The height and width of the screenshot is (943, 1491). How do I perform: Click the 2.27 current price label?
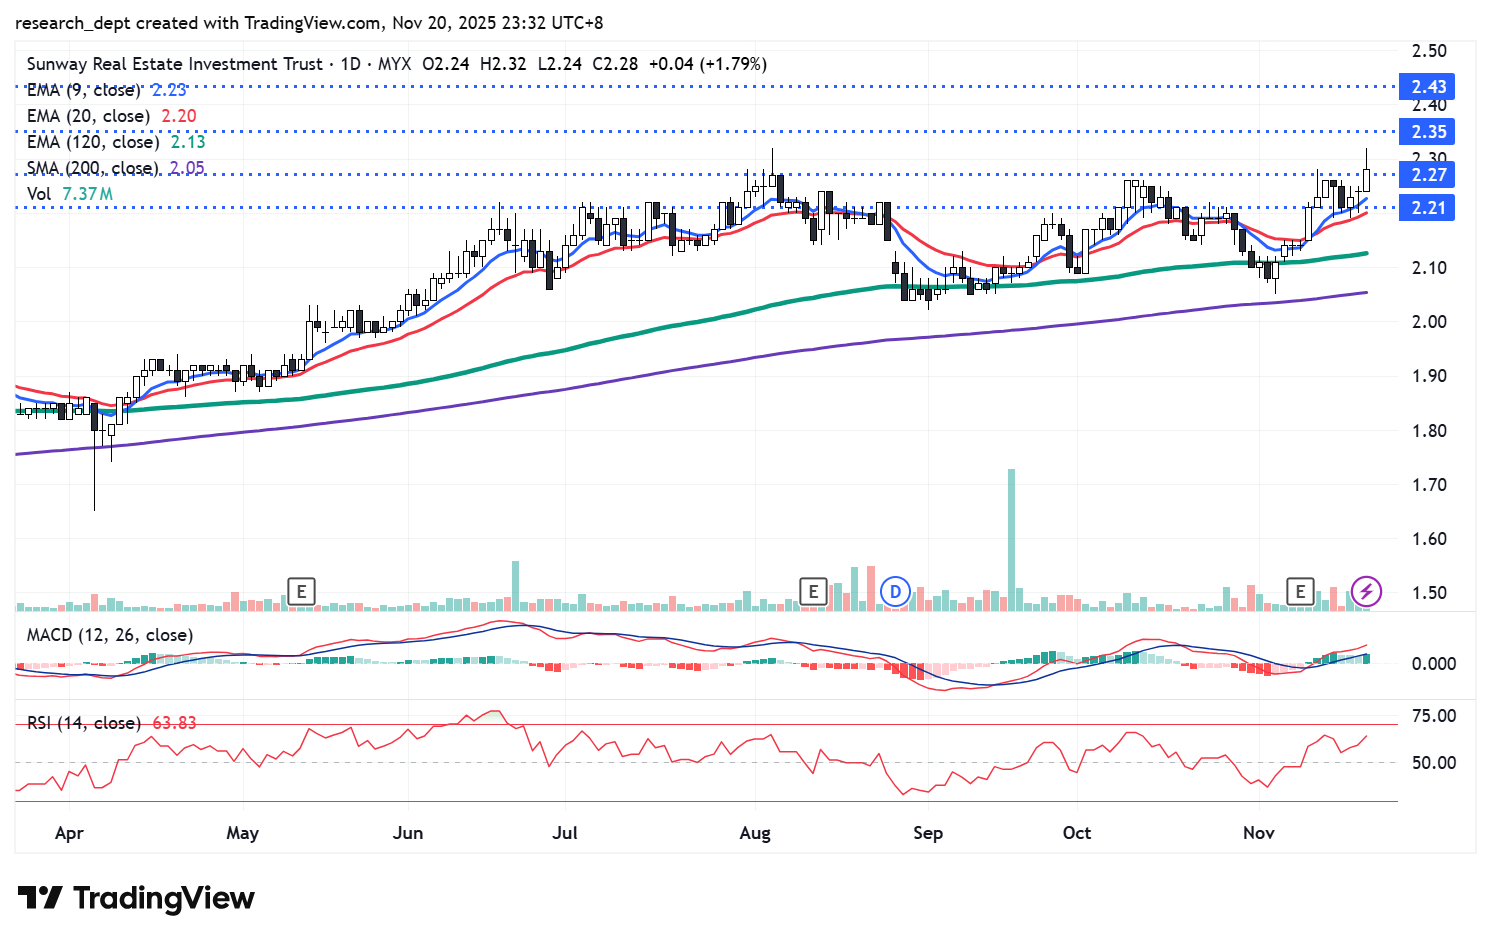point(1428,175)
